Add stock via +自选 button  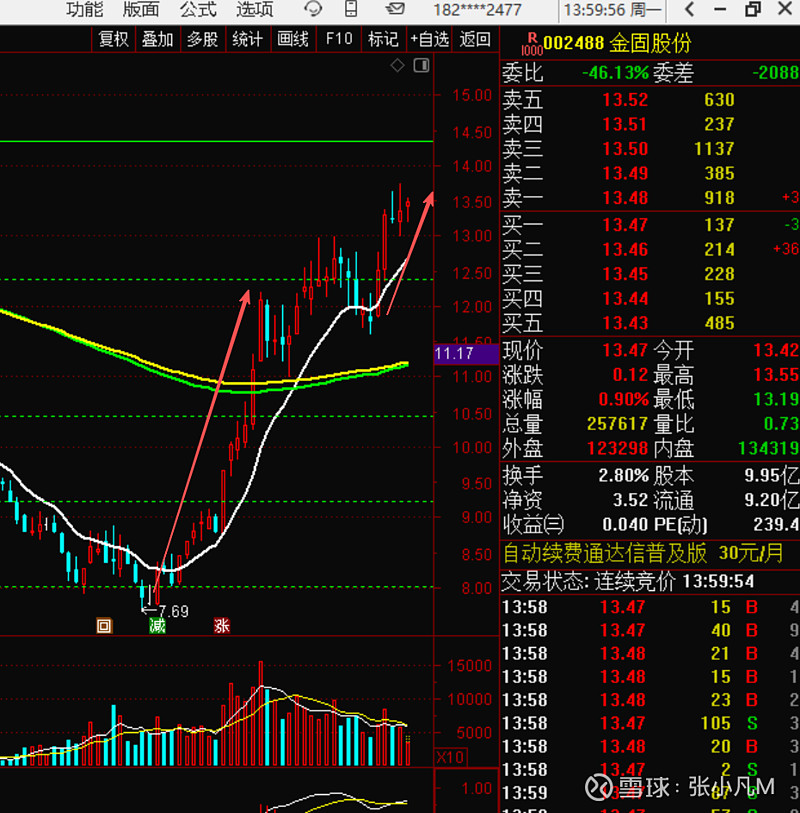430,39
